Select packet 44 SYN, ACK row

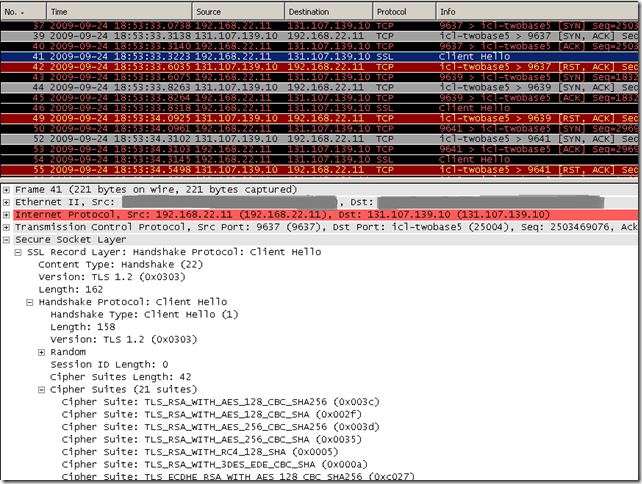tap(319, 87)
